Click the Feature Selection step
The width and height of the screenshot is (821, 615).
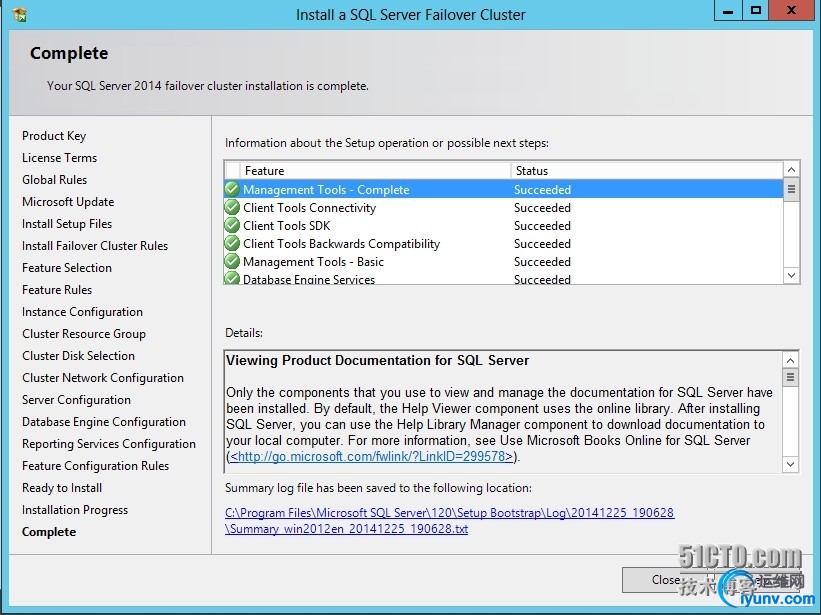(x=66, y=267)
